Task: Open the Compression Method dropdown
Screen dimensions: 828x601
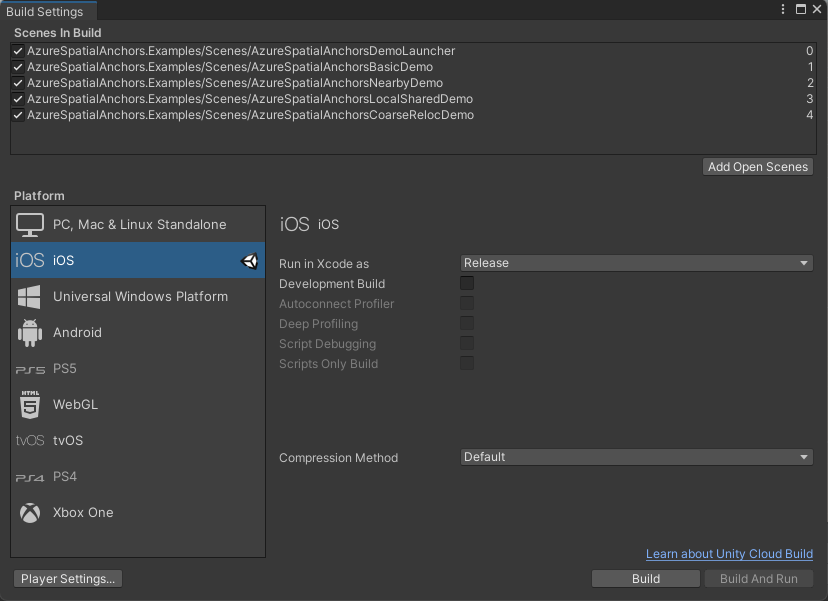Action: coord(636,457)
